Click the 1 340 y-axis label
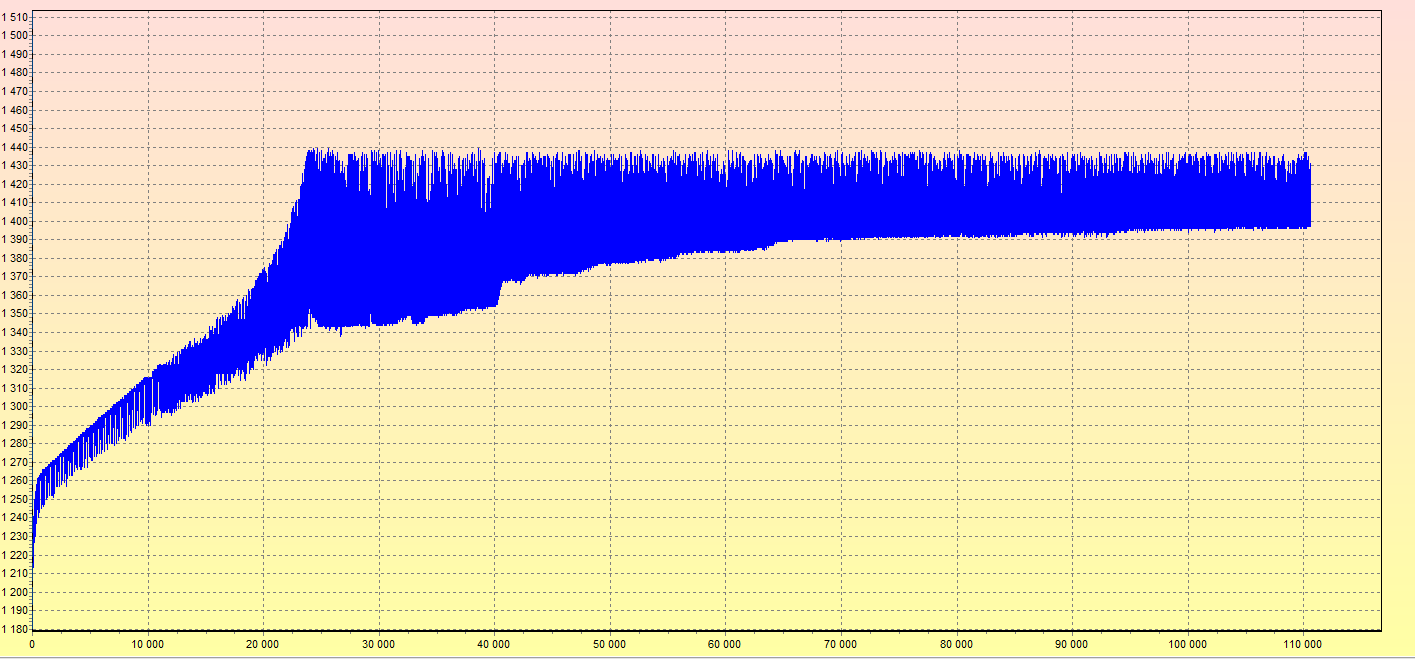Viewport: 1415px width, 659px height. 15,332
